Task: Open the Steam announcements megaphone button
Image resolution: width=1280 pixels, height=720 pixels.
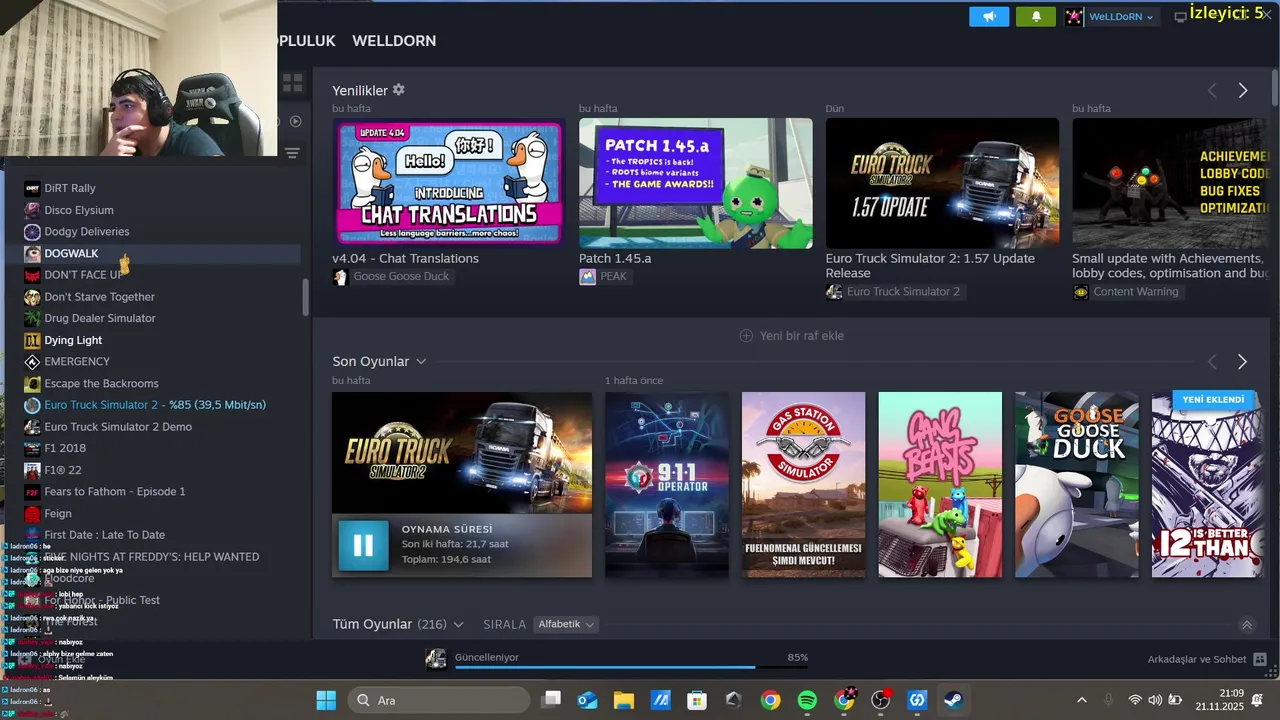Action: (x=989, y=16)
